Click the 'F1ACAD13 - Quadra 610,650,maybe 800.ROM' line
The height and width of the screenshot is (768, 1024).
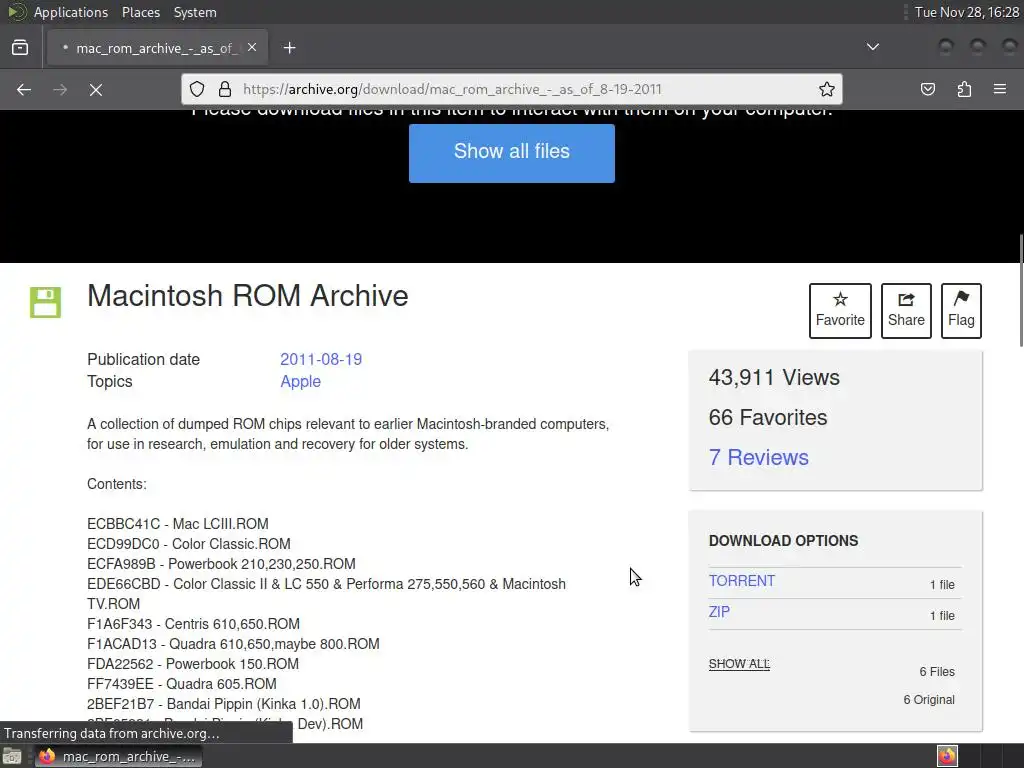click(233, 644)
